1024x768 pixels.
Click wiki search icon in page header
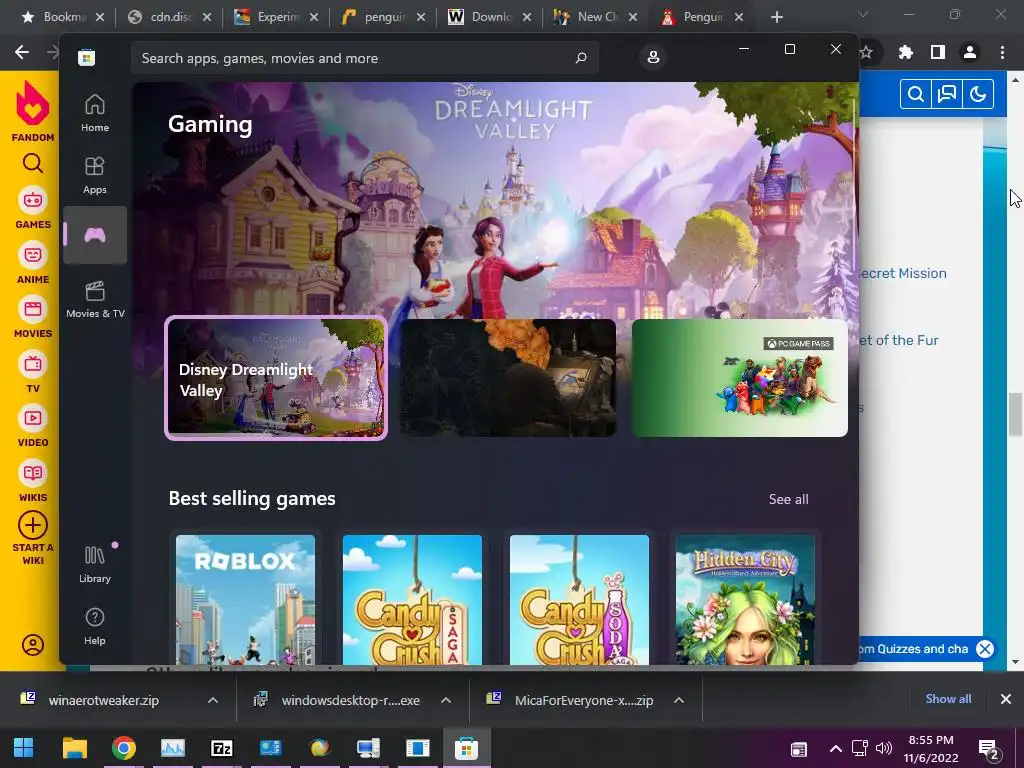(916, 95)
